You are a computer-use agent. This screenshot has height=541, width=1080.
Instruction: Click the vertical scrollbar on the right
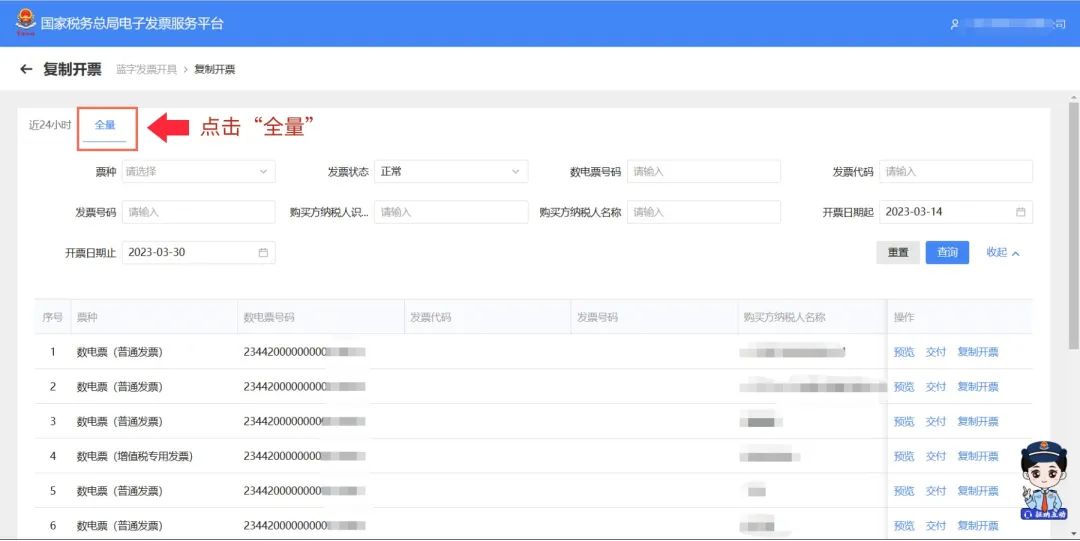pyautogui.click(x=1073, y=225)
